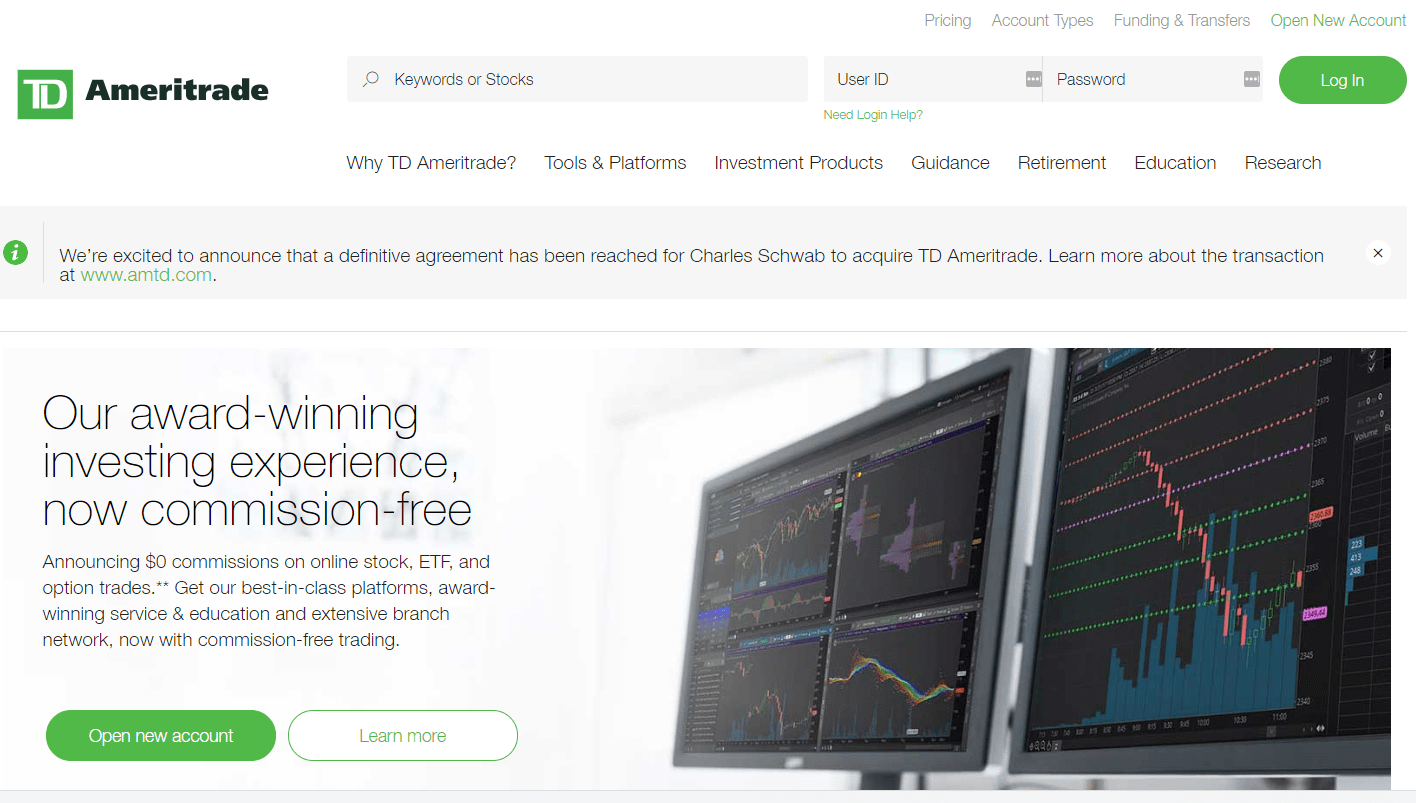Click the TD Ameritrade logo
The width and height of the screenshot is (1416, 803).
143,93
